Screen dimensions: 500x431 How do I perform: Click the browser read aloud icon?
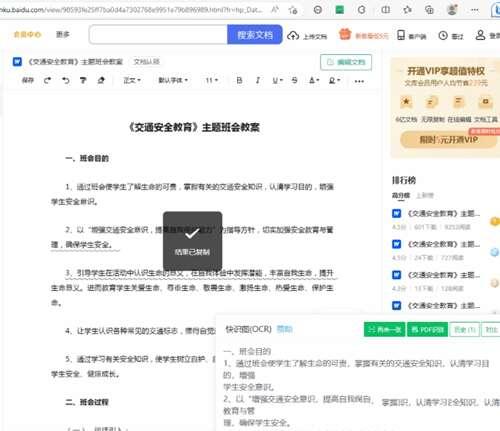click(275, 10)
